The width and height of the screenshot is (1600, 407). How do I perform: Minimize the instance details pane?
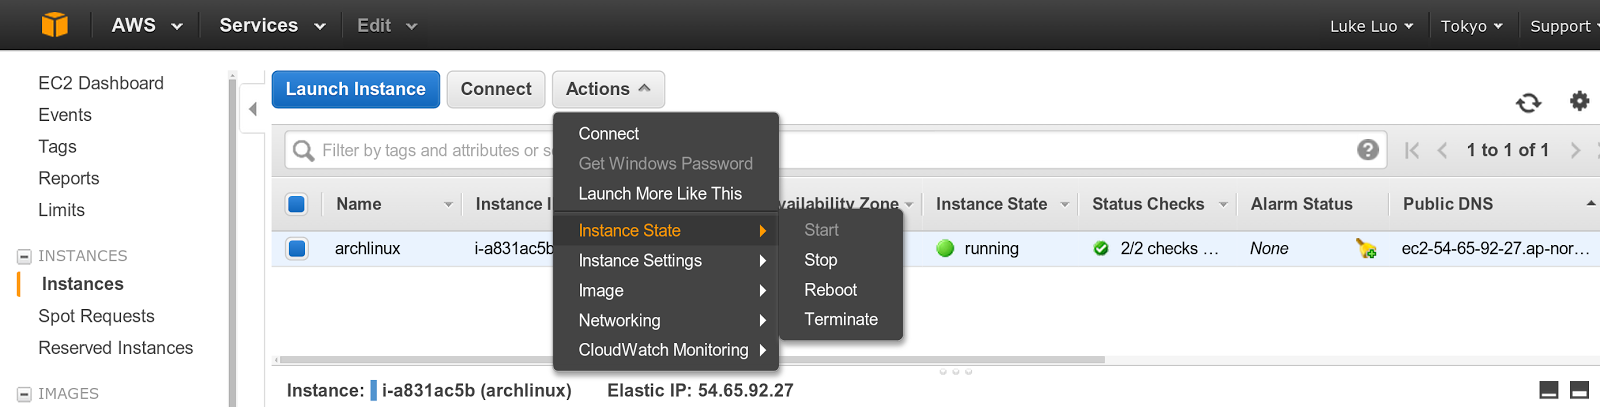pyautogui.click(x=1549, y=390)
